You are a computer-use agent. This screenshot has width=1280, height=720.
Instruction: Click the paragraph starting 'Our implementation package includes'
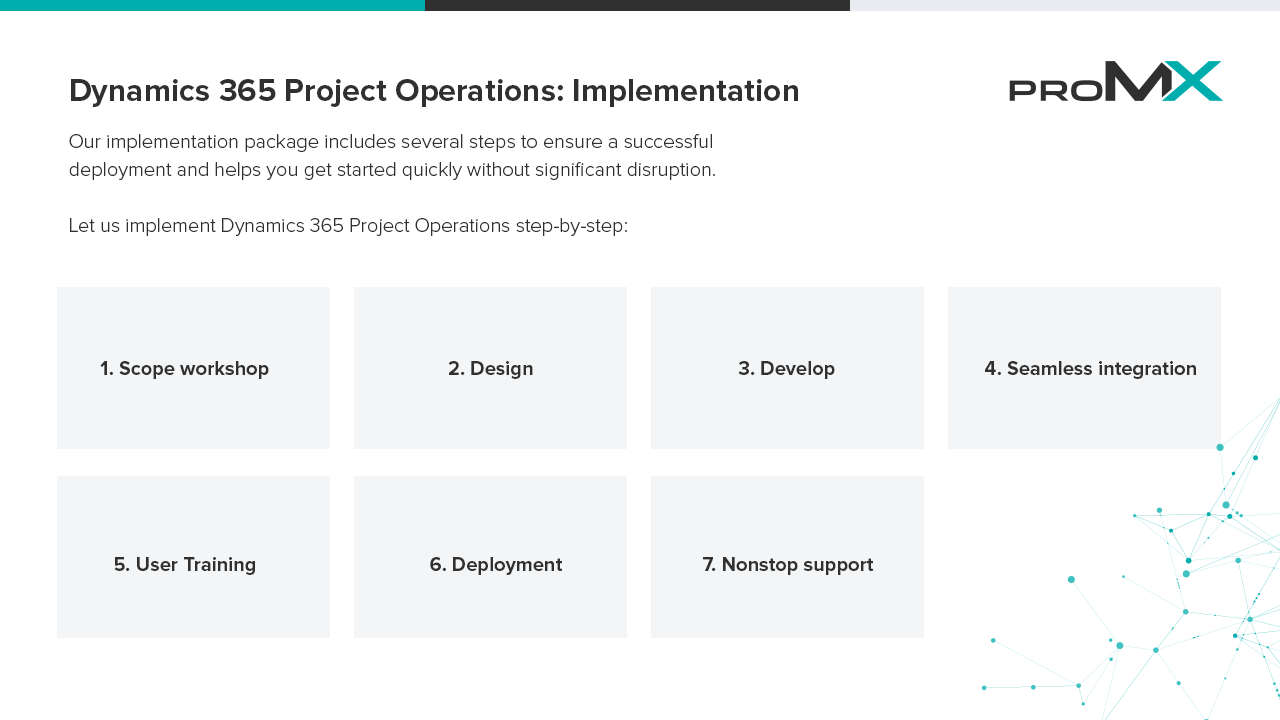point(392,156)
